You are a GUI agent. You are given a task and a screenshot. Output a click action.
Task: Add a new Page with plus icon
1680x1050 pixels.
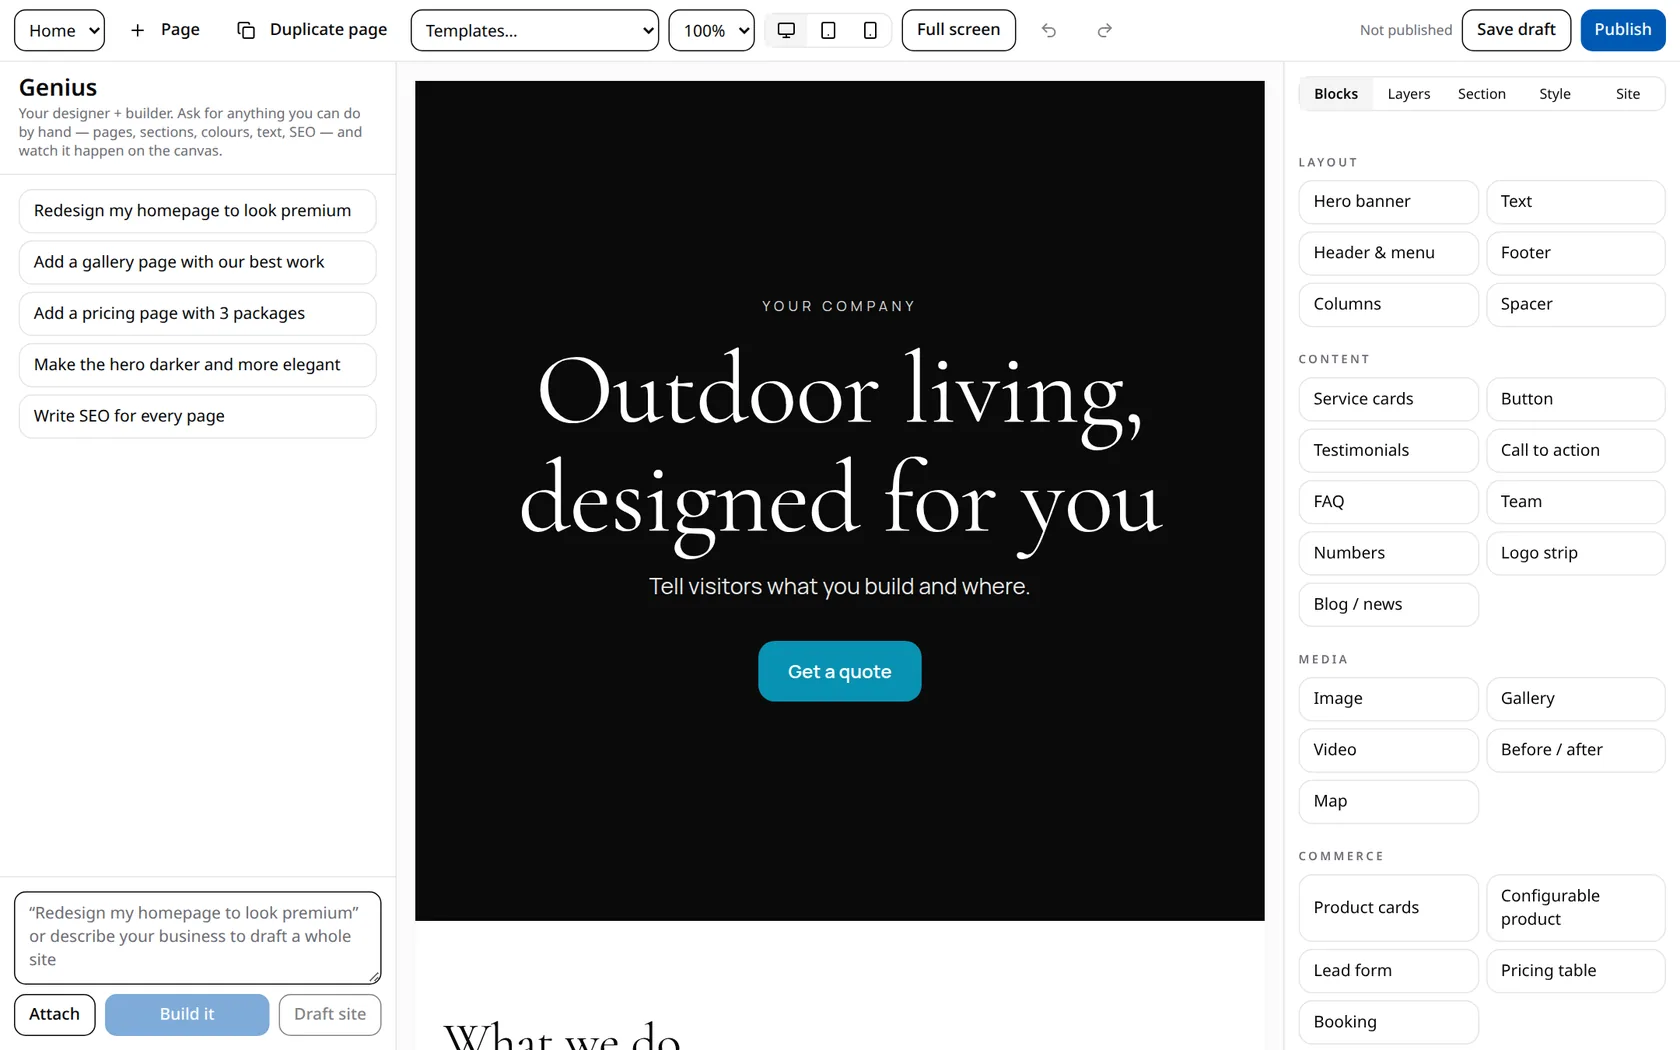point(165,30)
